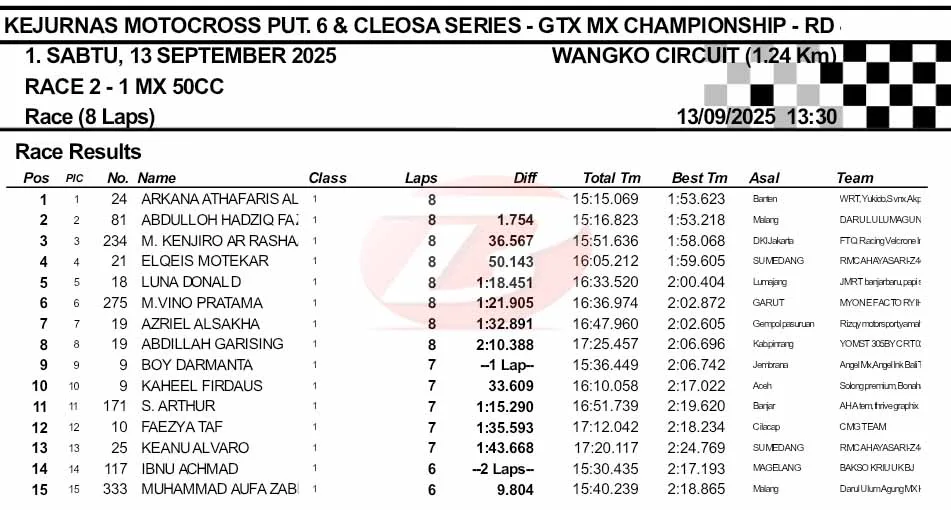Click the best time 1:53.218
This screenshot has height=510, width=951.
click(696, 220)
